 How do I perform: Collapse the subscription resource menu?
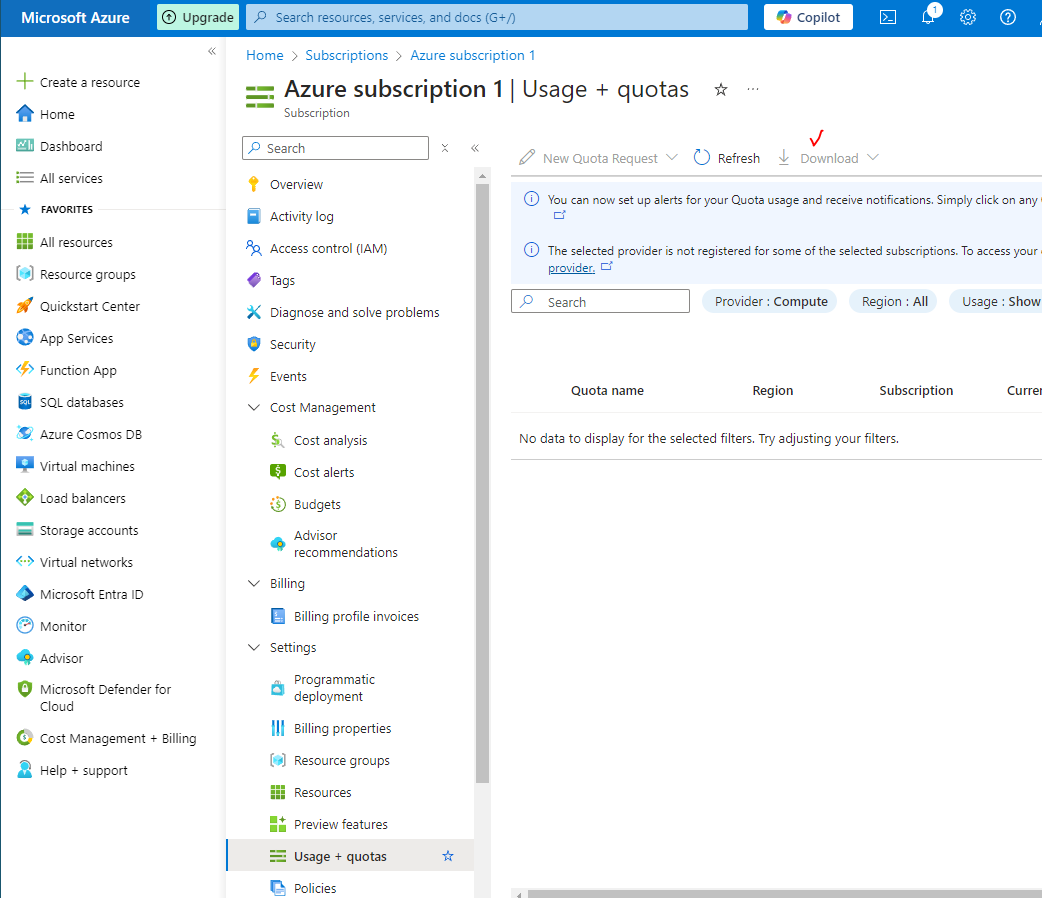[x=475, y=148]
